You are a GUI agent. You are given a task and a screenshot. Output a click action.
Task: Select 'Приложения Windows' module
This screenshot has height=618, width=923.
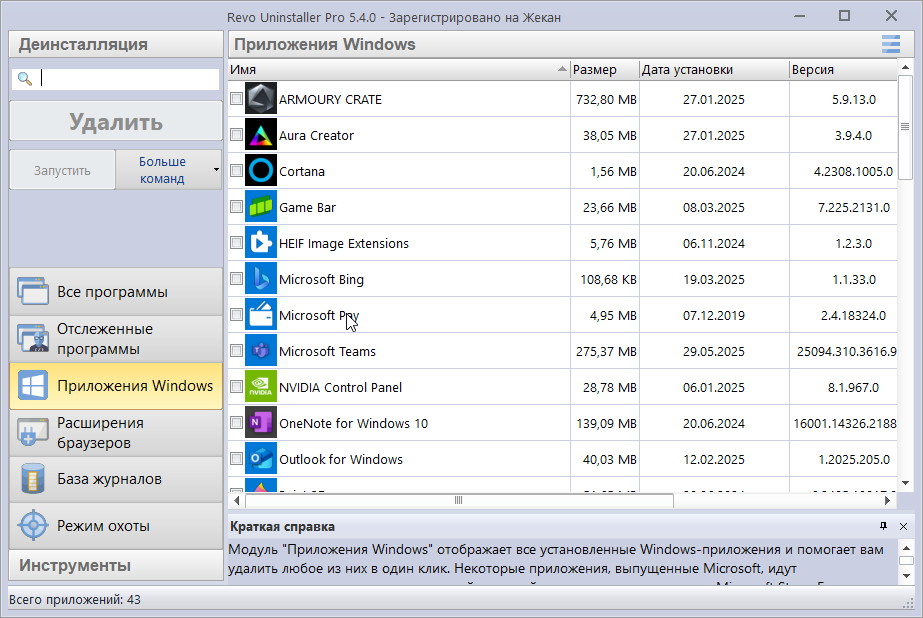[116, 386]
